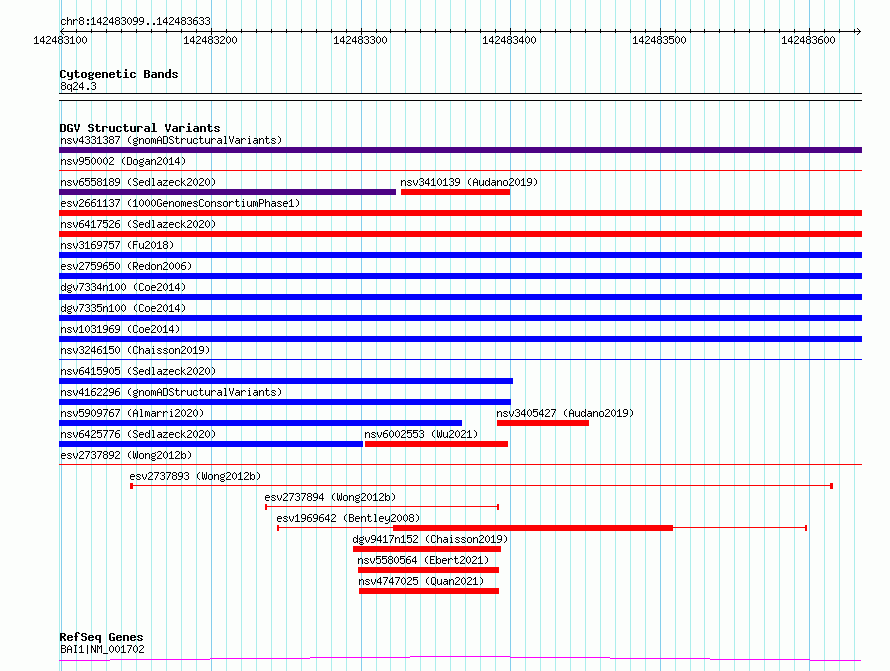Select the nsv6558189 purple variant bar

click(x=227, y=192)
